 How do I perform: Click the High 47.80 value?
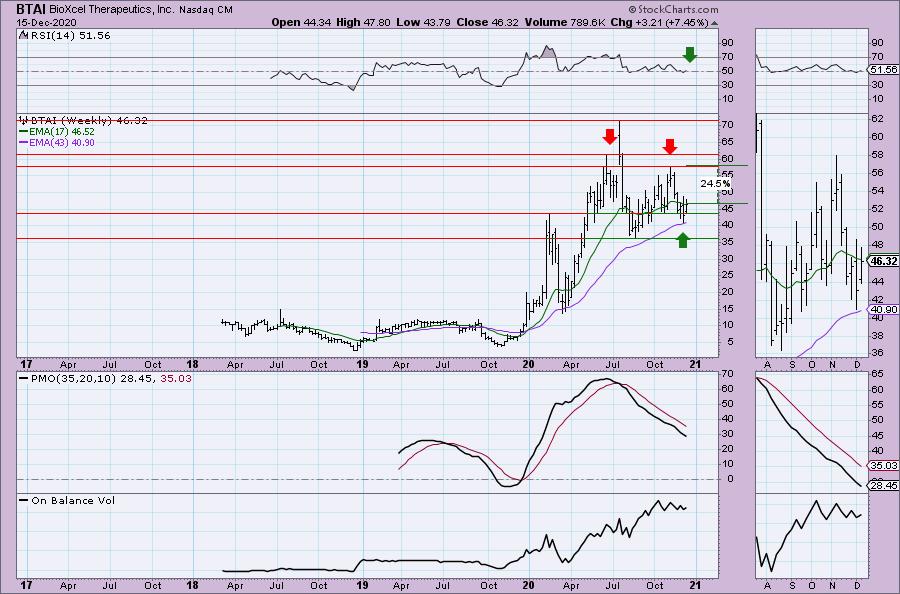pyautogui.click(x=363, y=22)
